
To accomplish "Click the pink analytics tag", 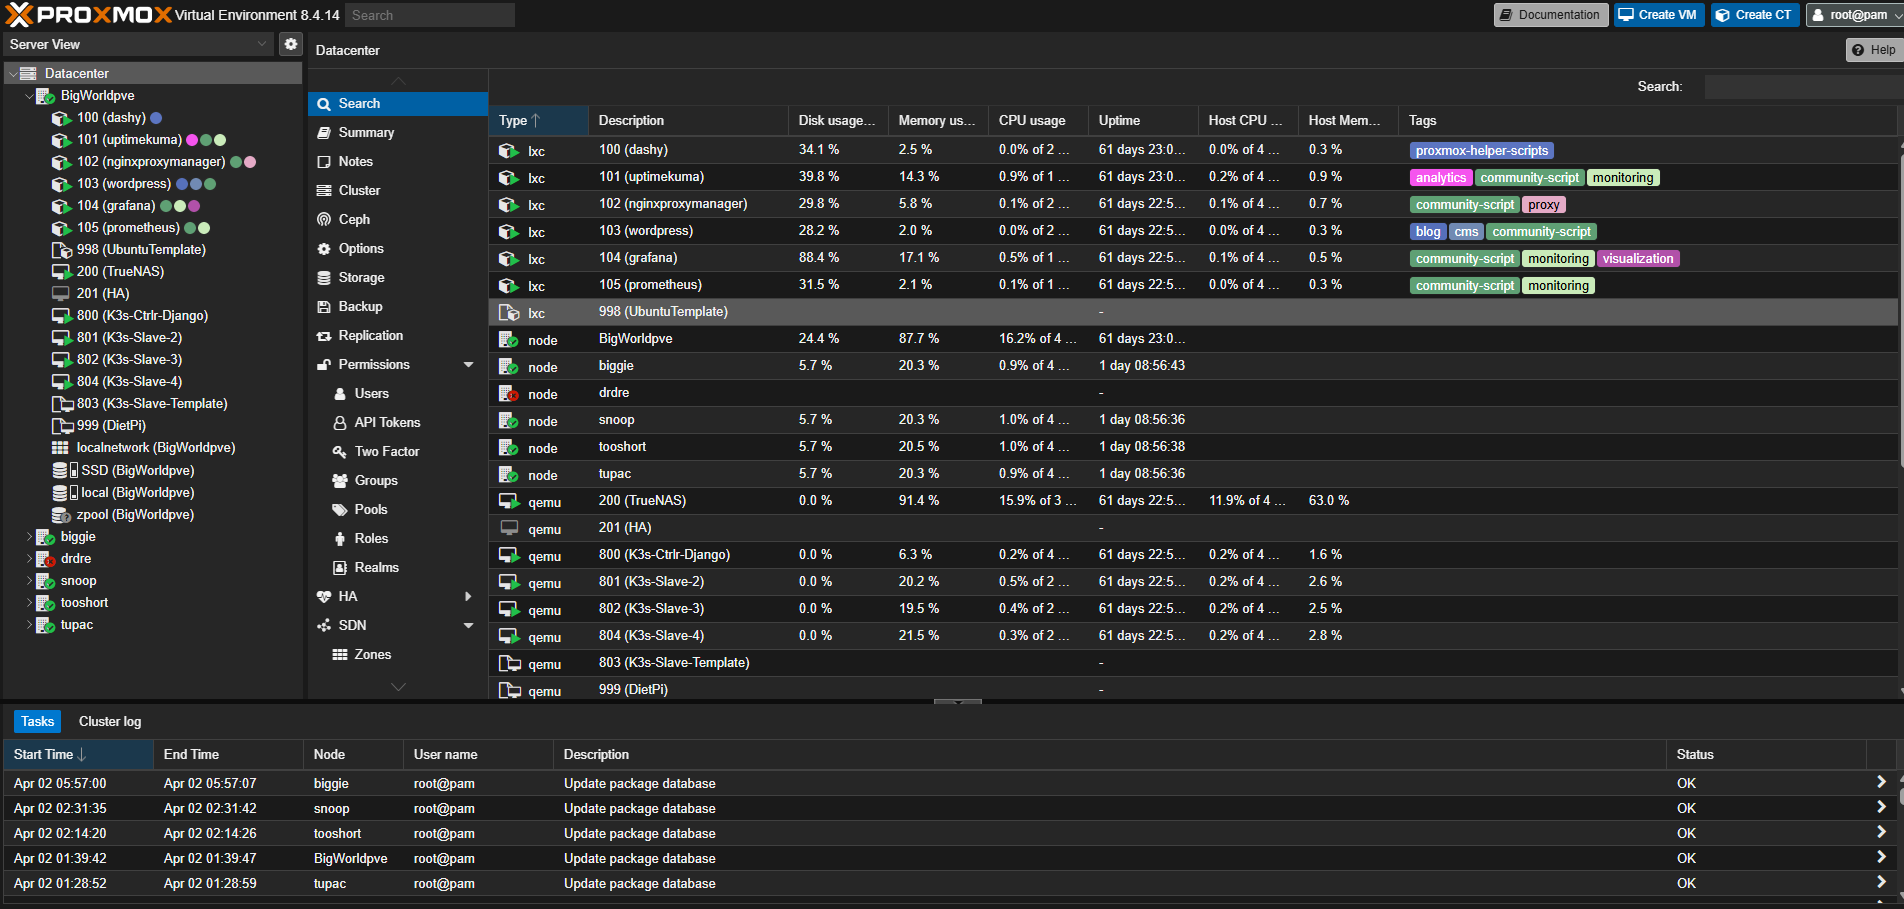I will [1440, 178].
